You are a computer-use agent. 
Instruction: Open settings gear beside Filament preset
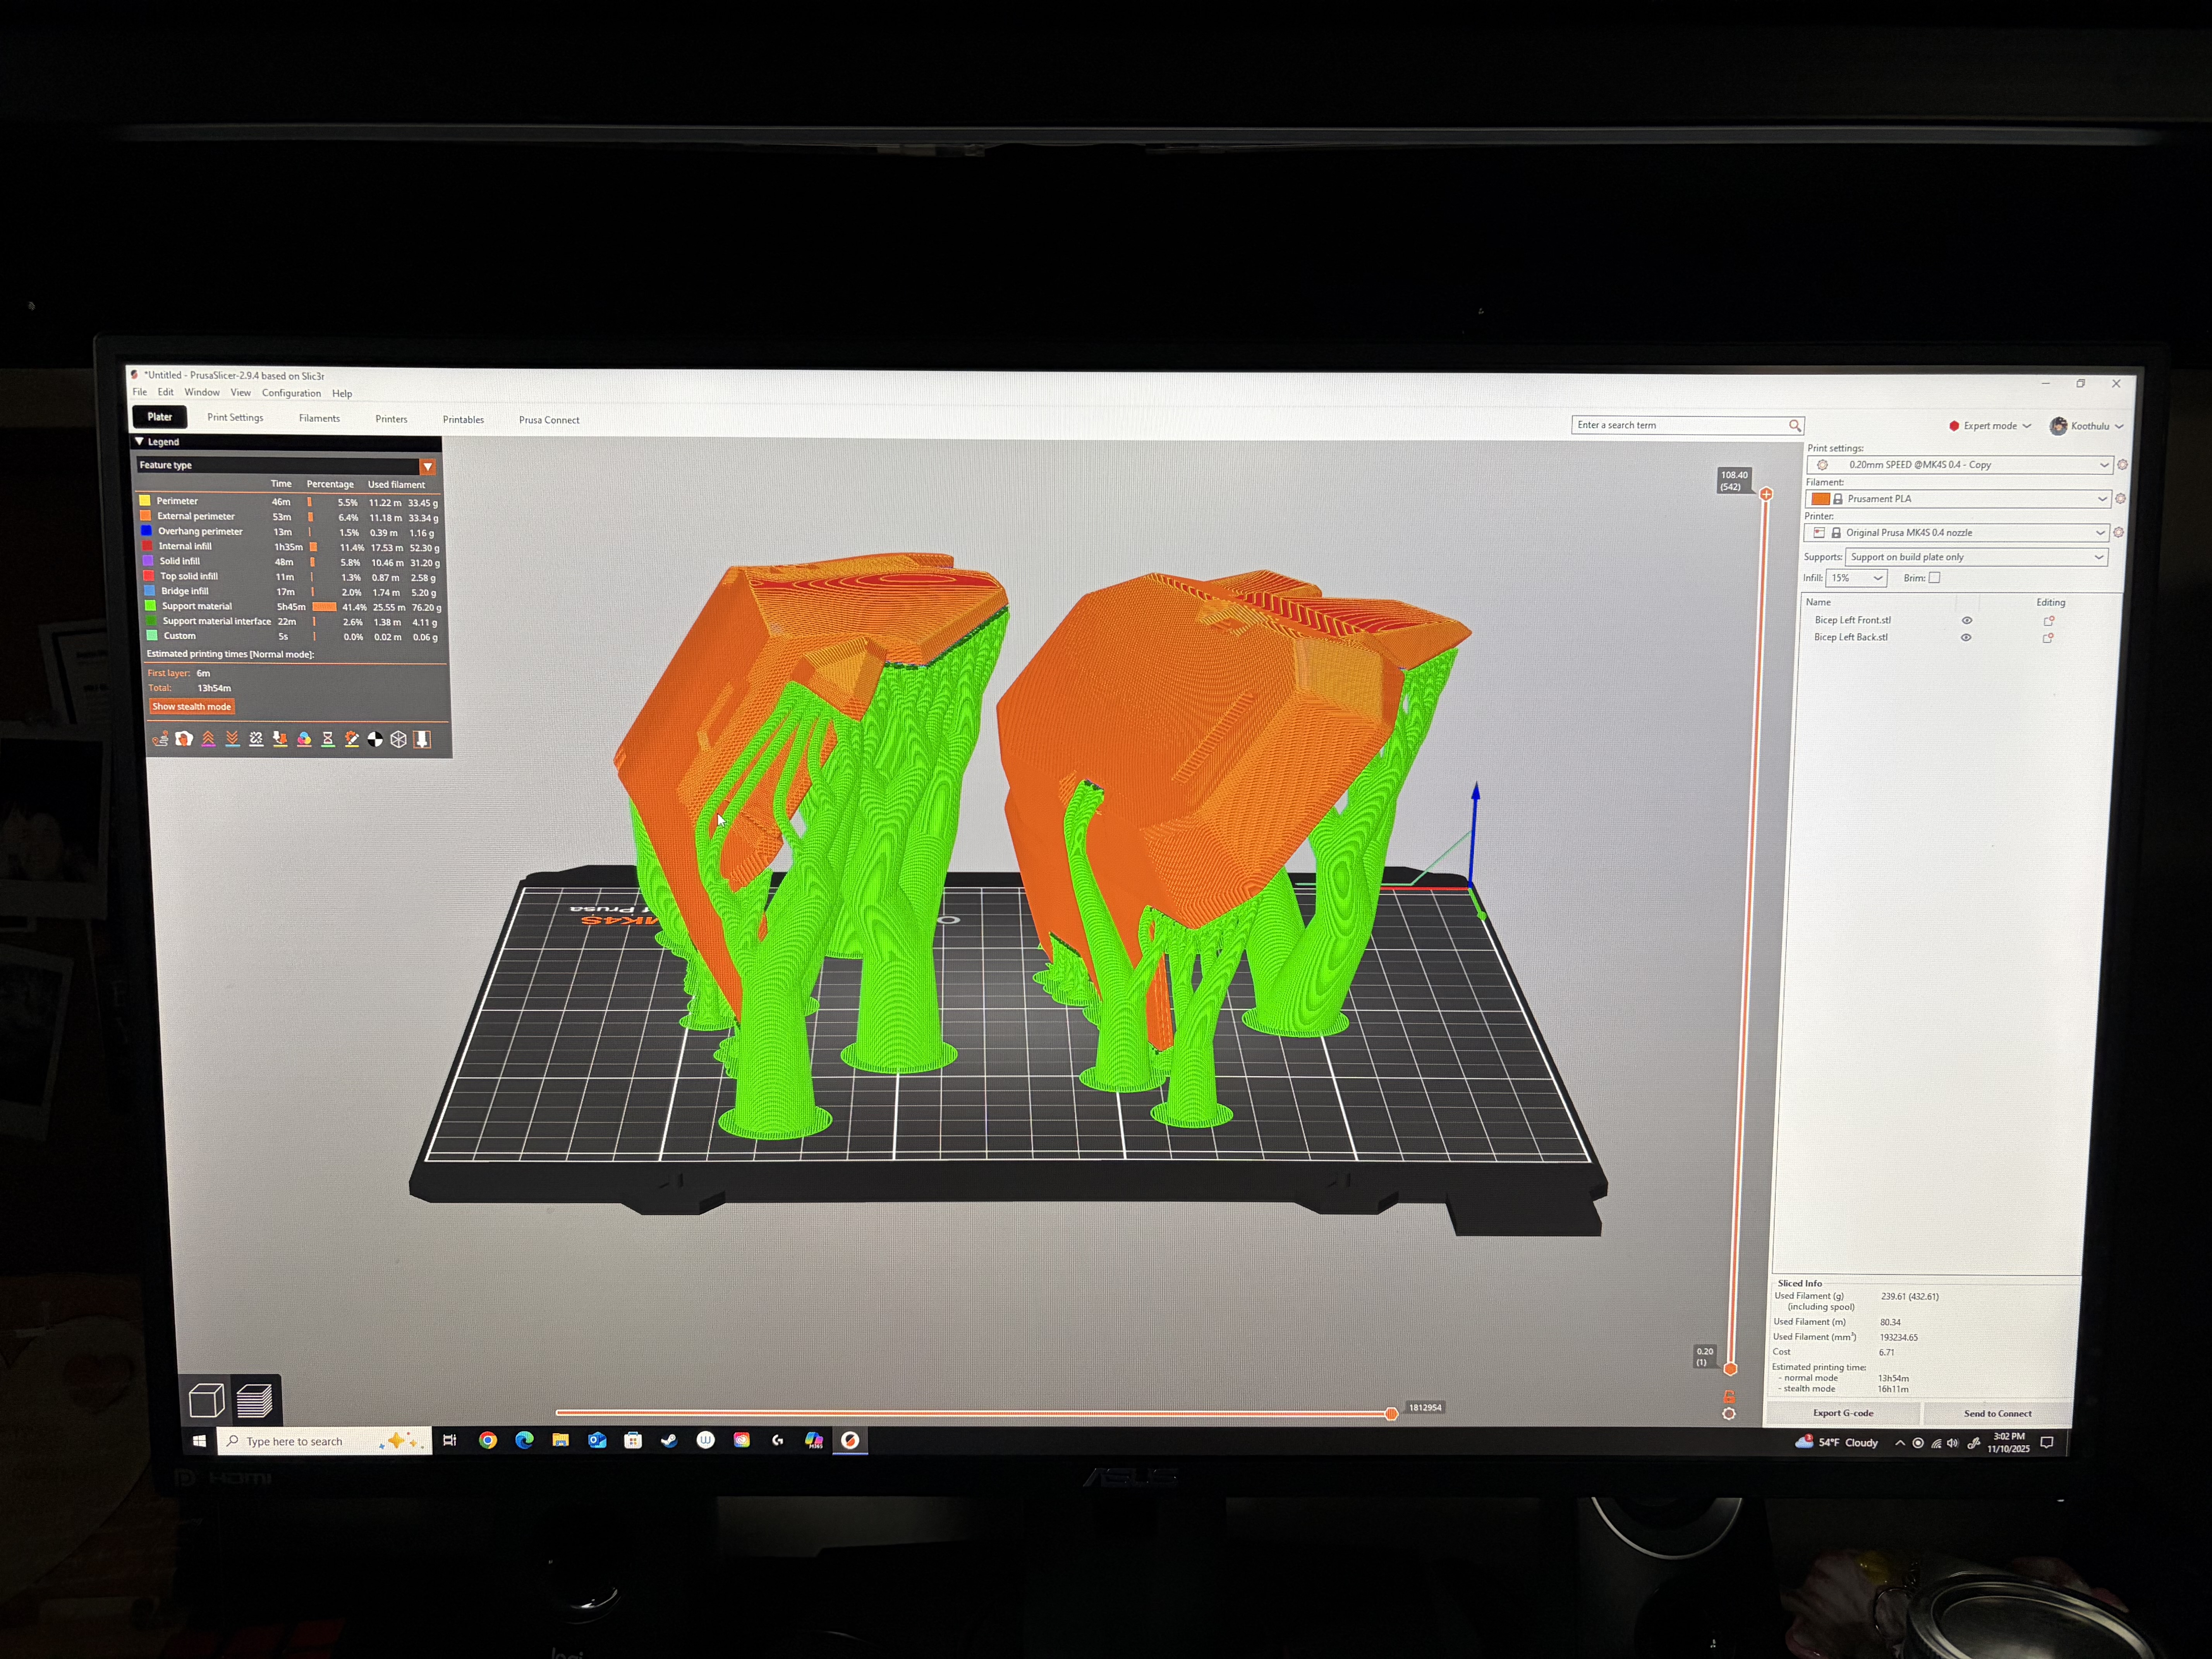[2120, 499]
